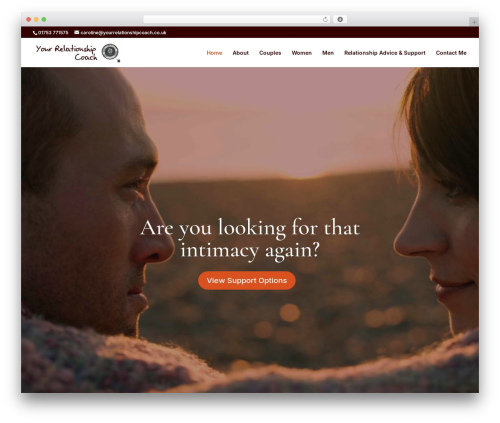Click the phone icon in top bar
This screenshot has width=500, height=423.
click(35, 33)
